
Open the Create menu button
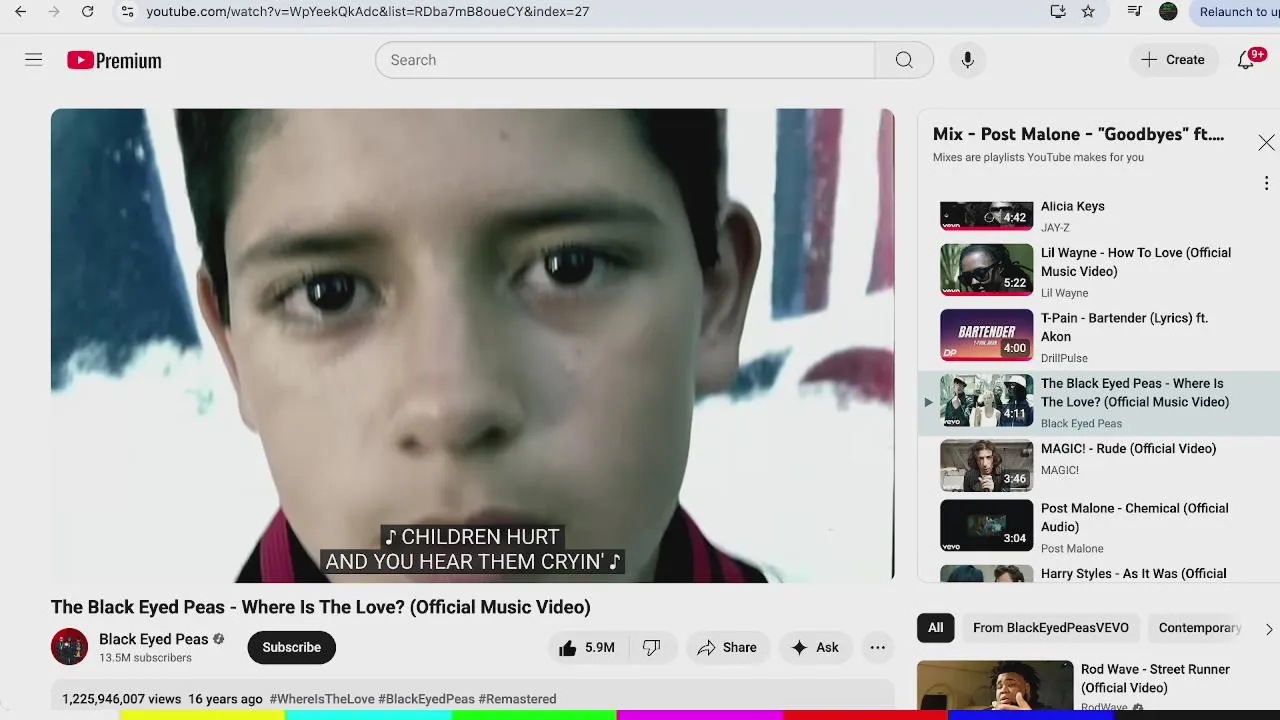[1173, 60]
